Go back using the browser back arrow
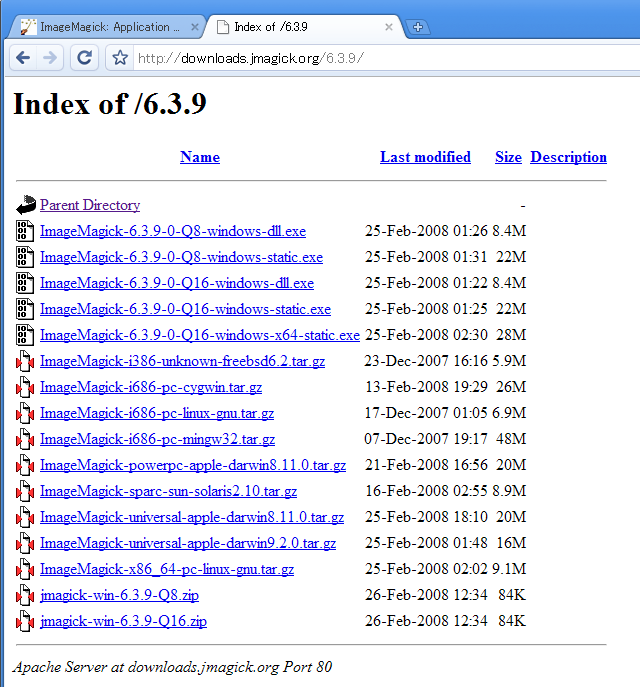This screenshot has width=640, height=687. coord(23,57)
